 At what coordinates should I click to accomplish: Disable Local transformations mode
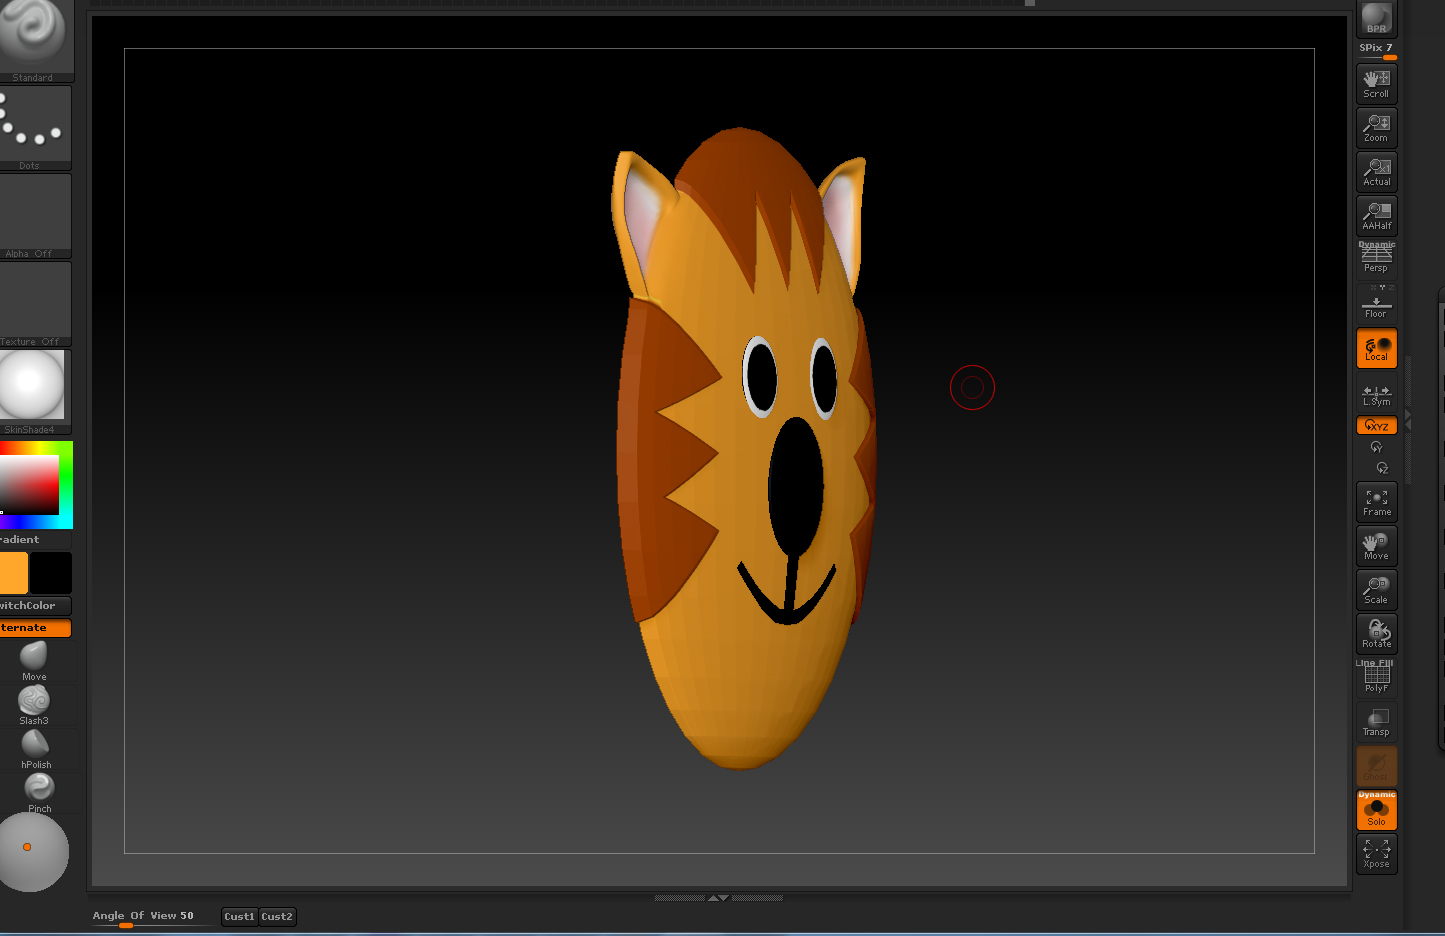(1376, 348)
